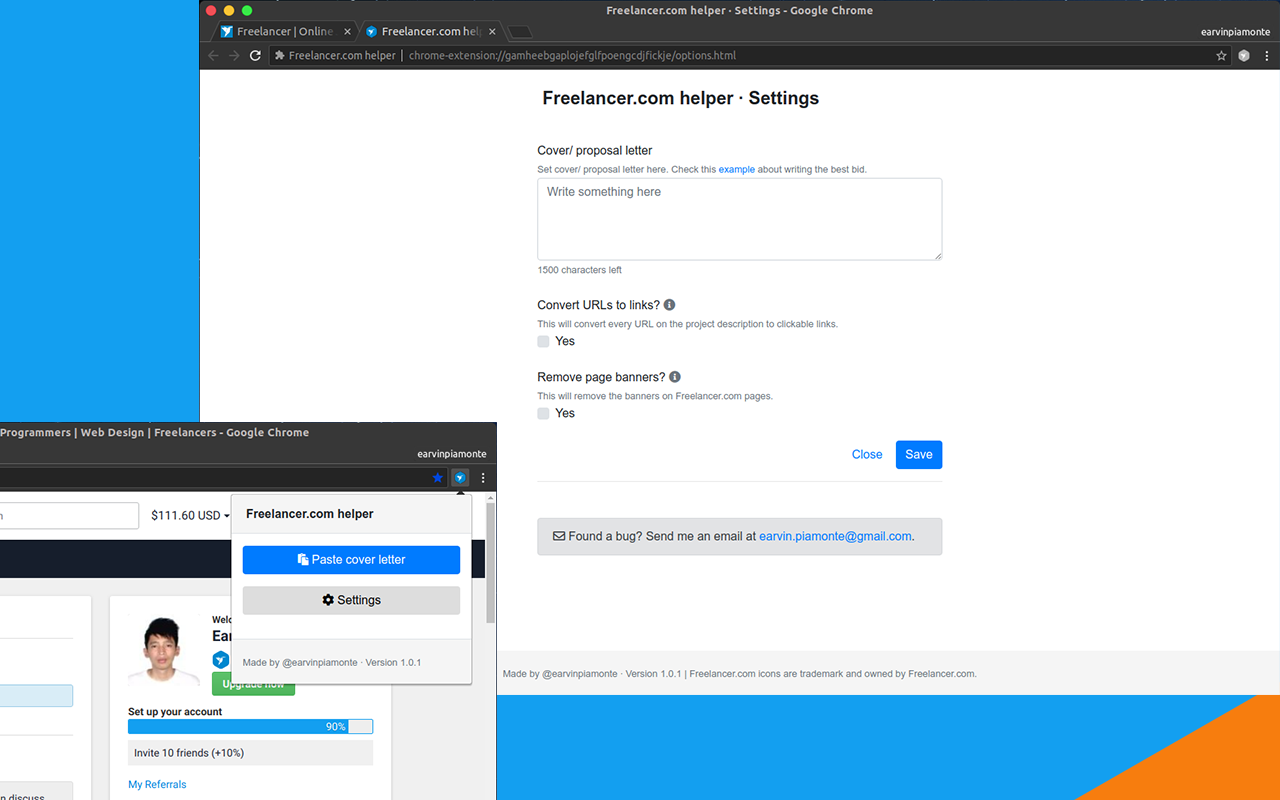Click the Freelancer.com helper extension label in address bar
The width and height of the screenshot is (1280, 800).
pos(335,56)
